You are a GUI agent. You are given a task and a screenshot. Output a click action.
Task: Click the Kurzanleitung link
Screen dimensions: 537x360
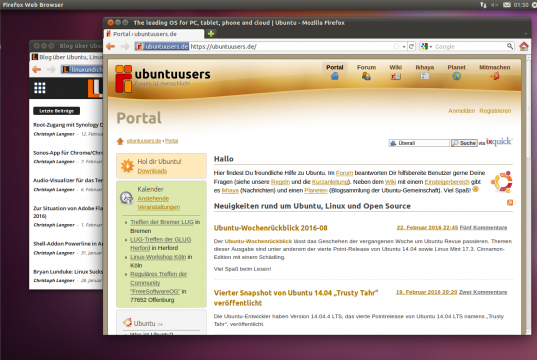(x=329, y=182)
